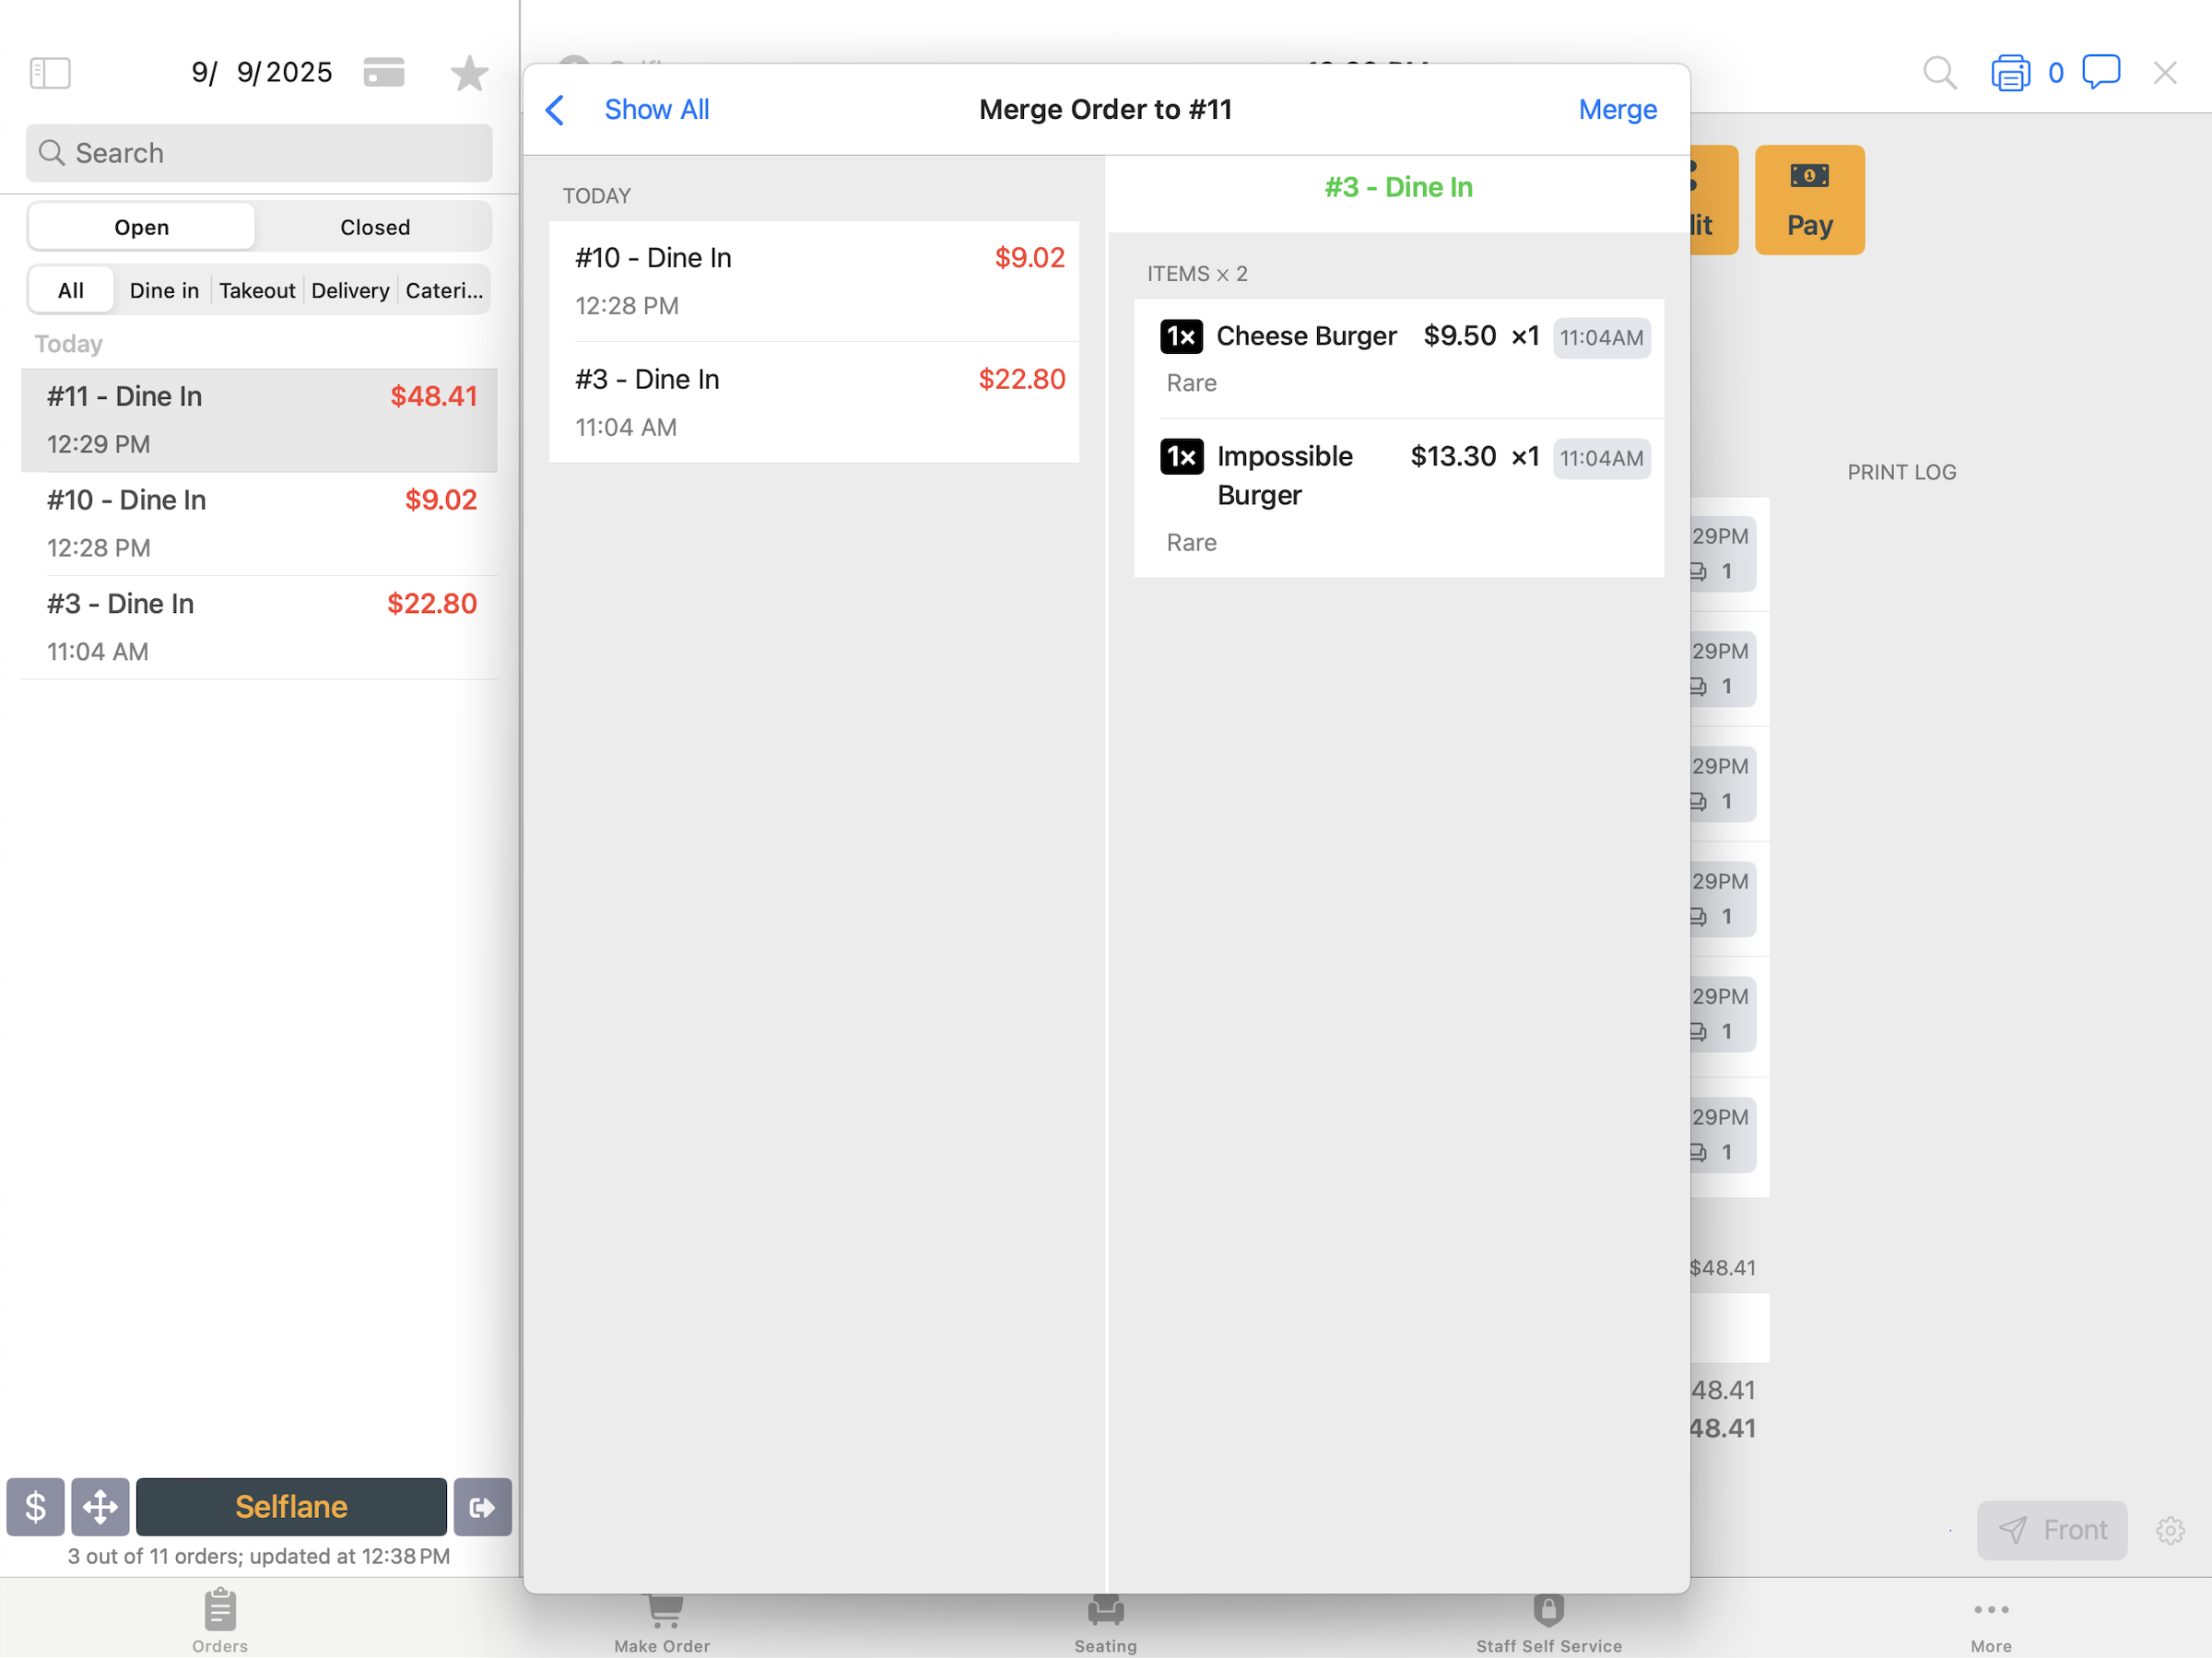Screen dimensions: 2212x1658
Task: Select order #3 in merge list
Action: click(813, 402)
